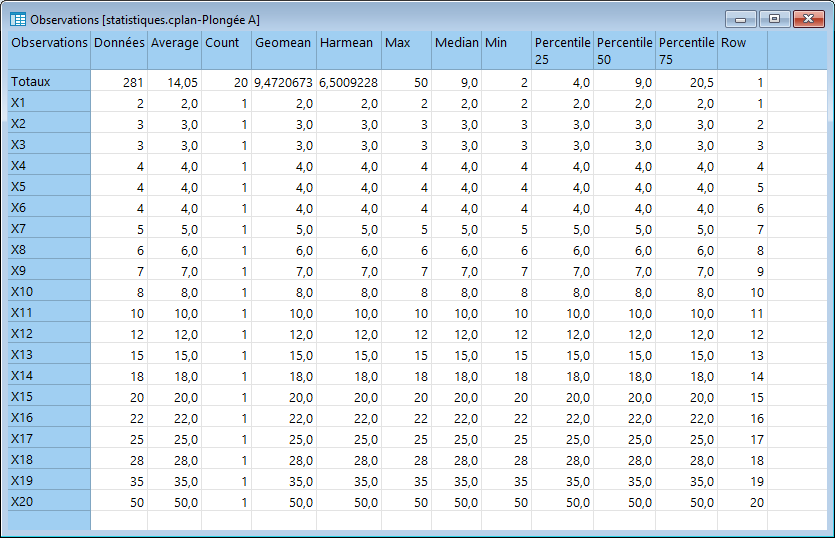
Task: Click the Max cell in row X11
Action: (406, 313)
